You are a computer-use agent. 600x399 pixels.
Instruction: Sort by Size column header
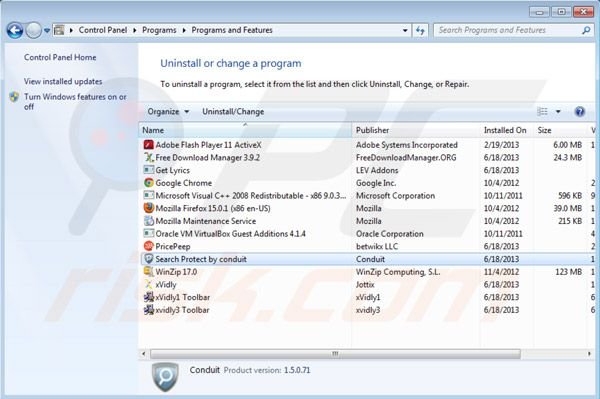point(560,130)
